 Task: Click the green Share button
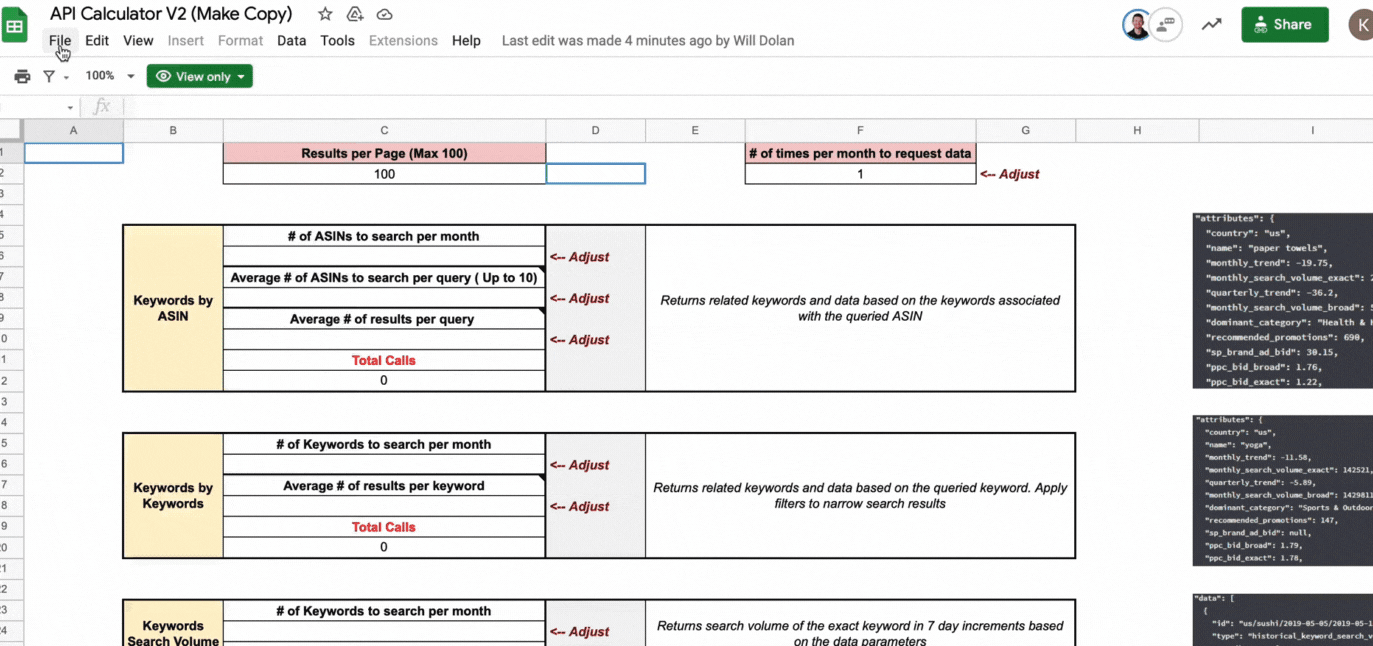[1285, 25]
